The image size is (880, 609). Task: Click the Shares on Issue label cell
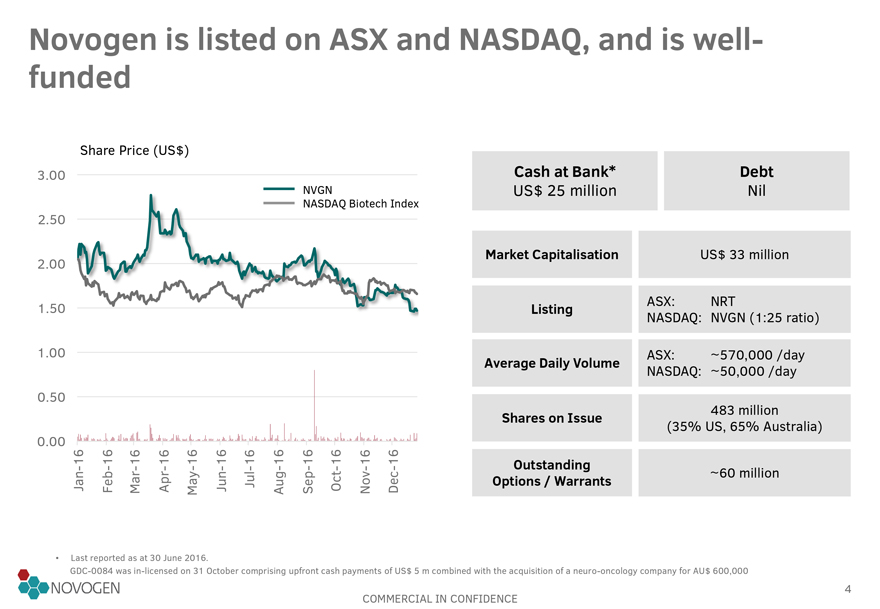tap(552, 417)
